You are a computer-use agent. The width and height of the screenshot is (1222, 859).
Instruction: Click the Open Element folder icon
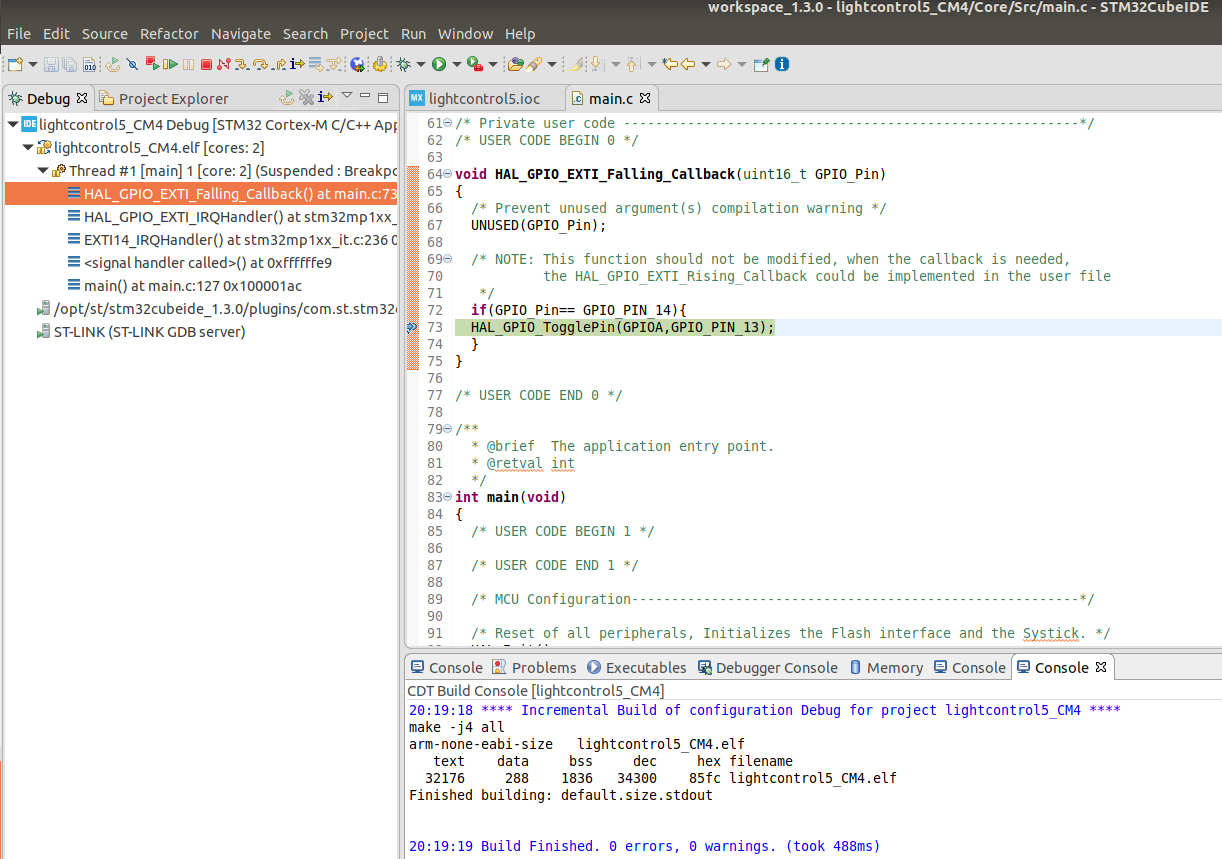(515, 64)
